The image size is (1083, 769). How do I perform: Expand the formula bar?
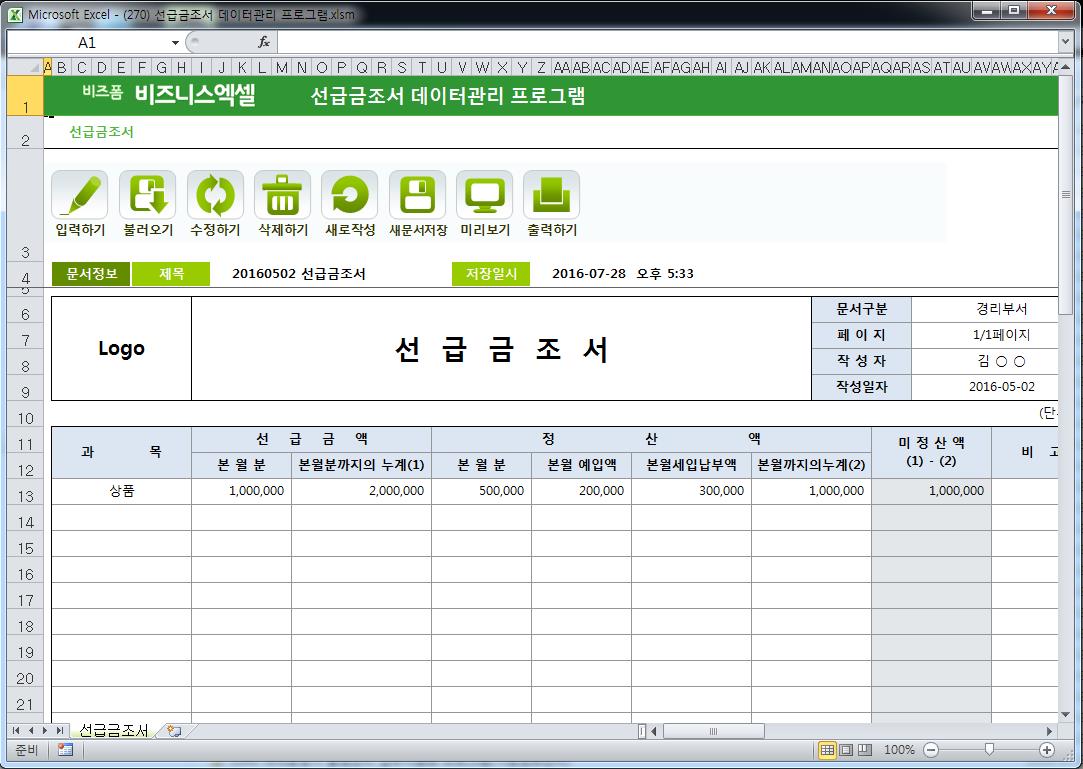click(1065, 42)
